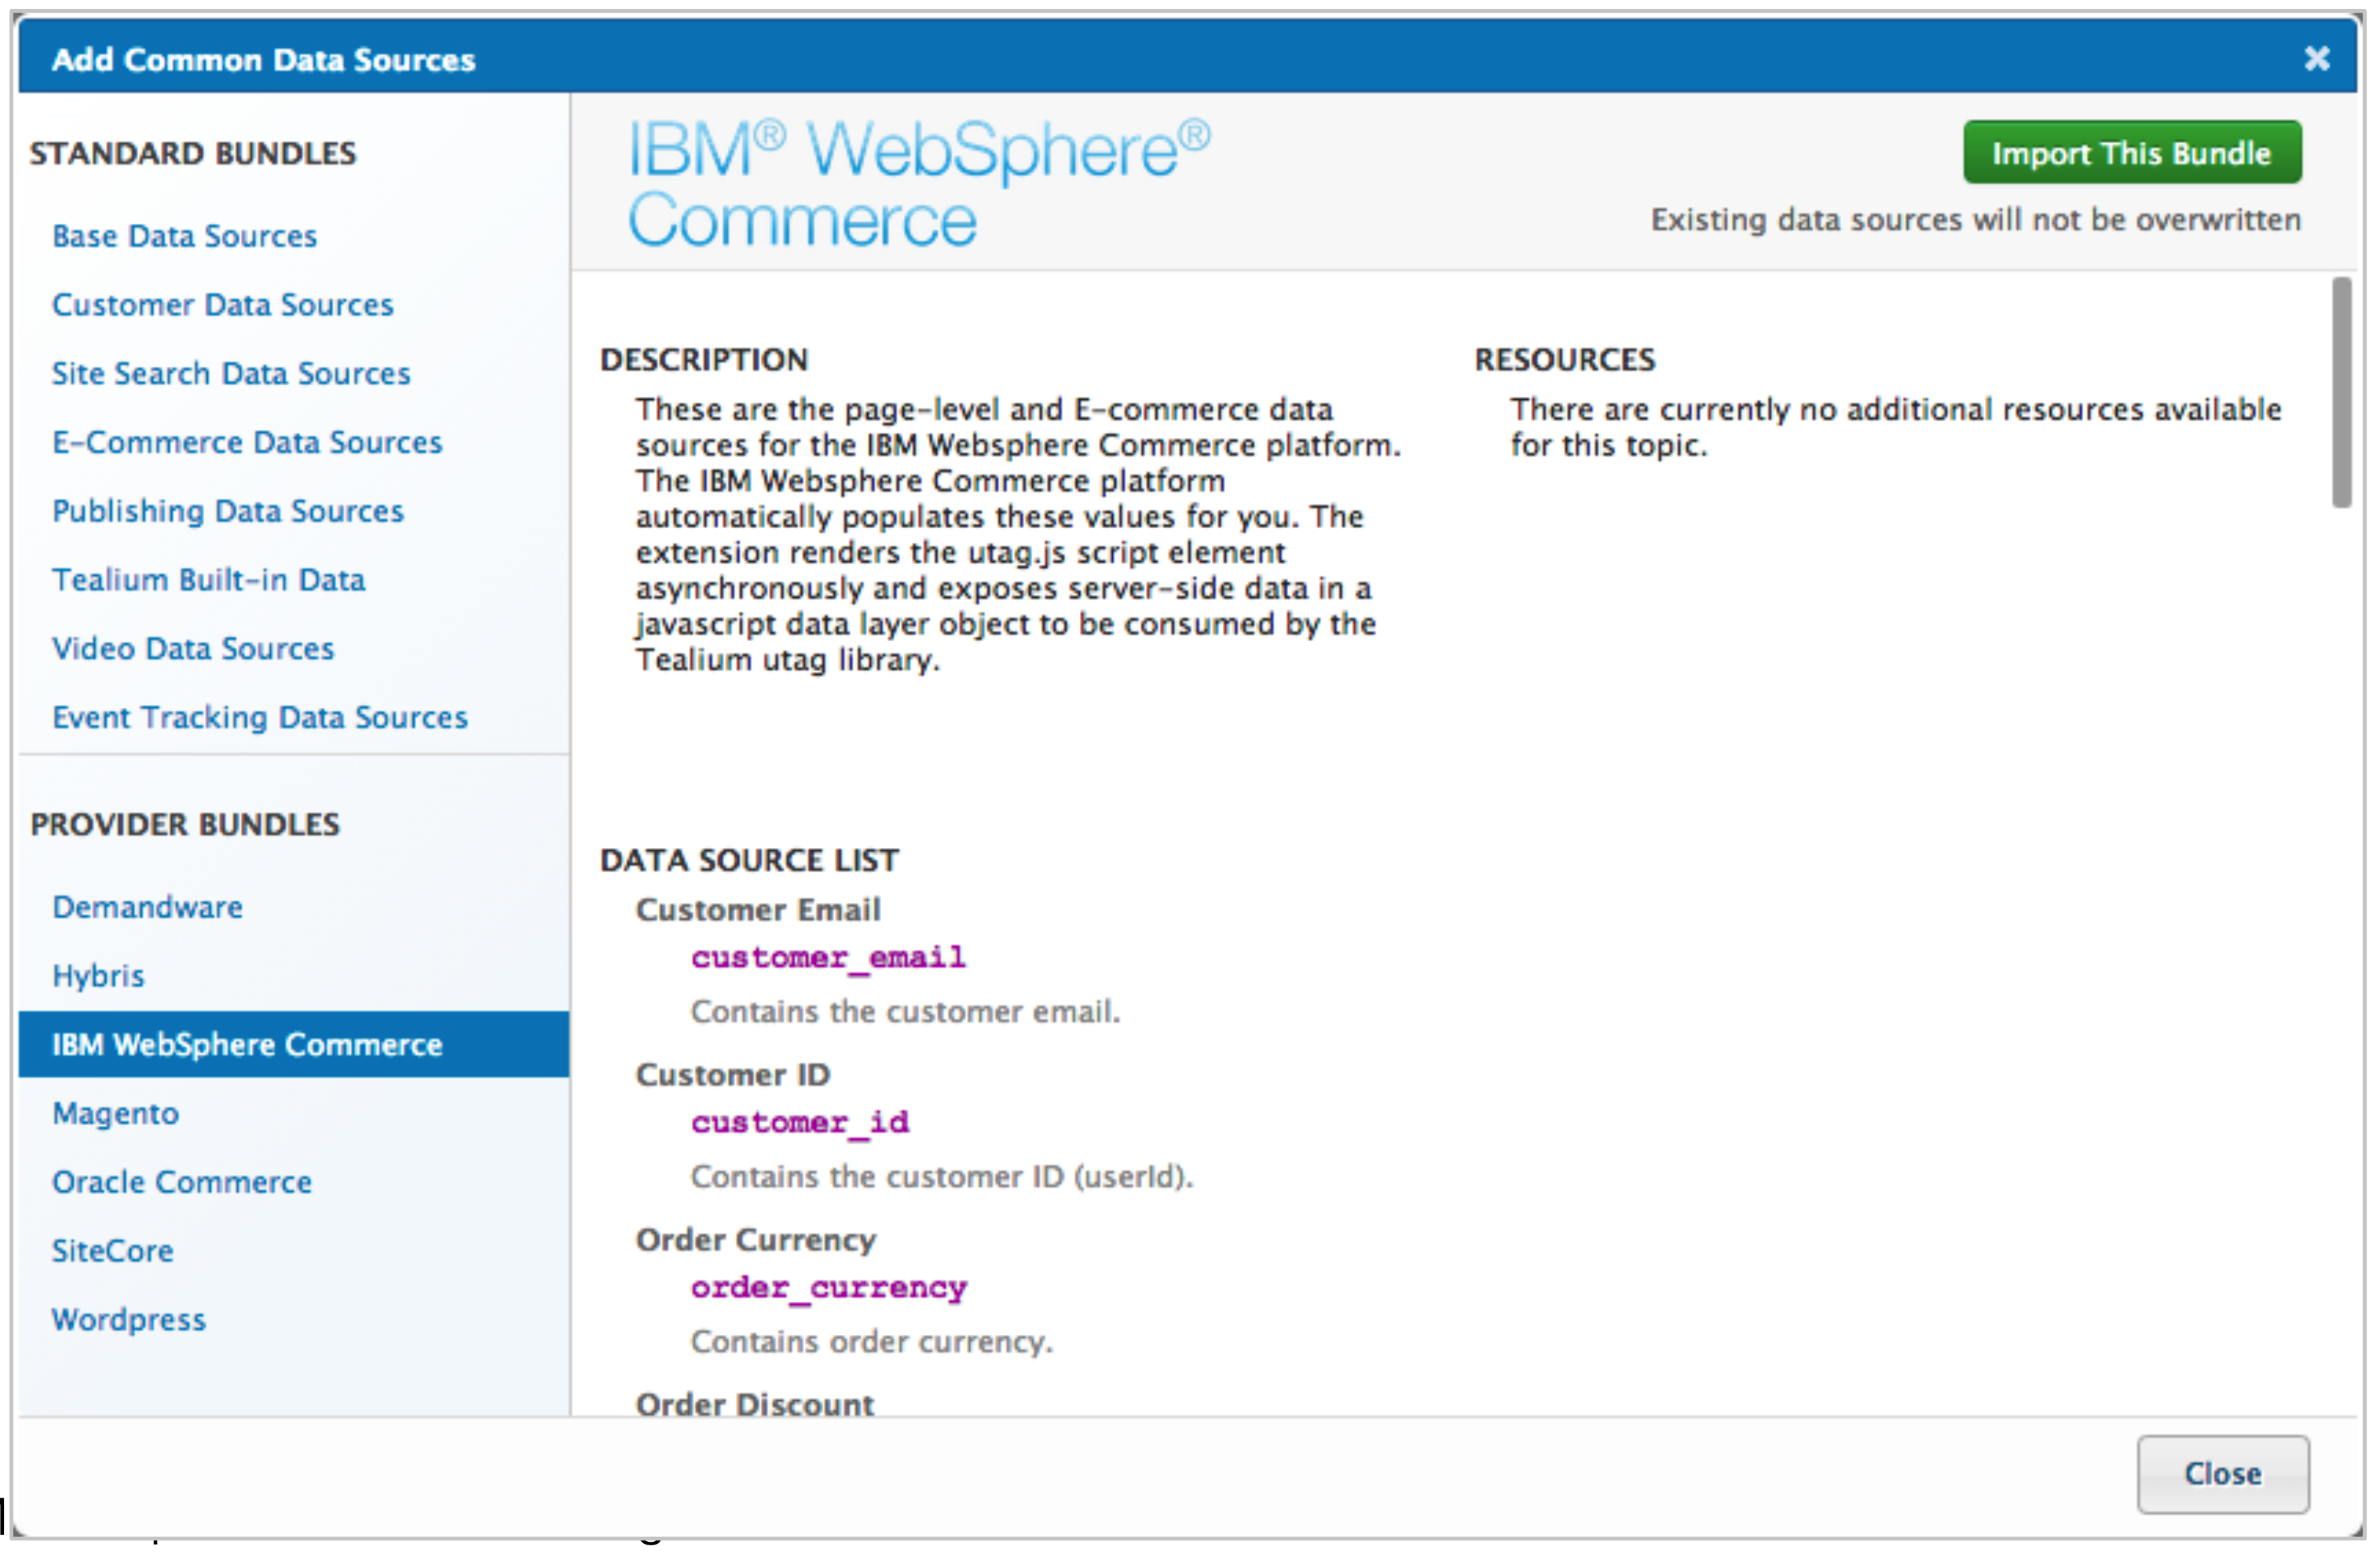Screen dimensions: 2380x1553
Task: Click the vertical scrollbar thumb
Action: tap(2341, 393)
